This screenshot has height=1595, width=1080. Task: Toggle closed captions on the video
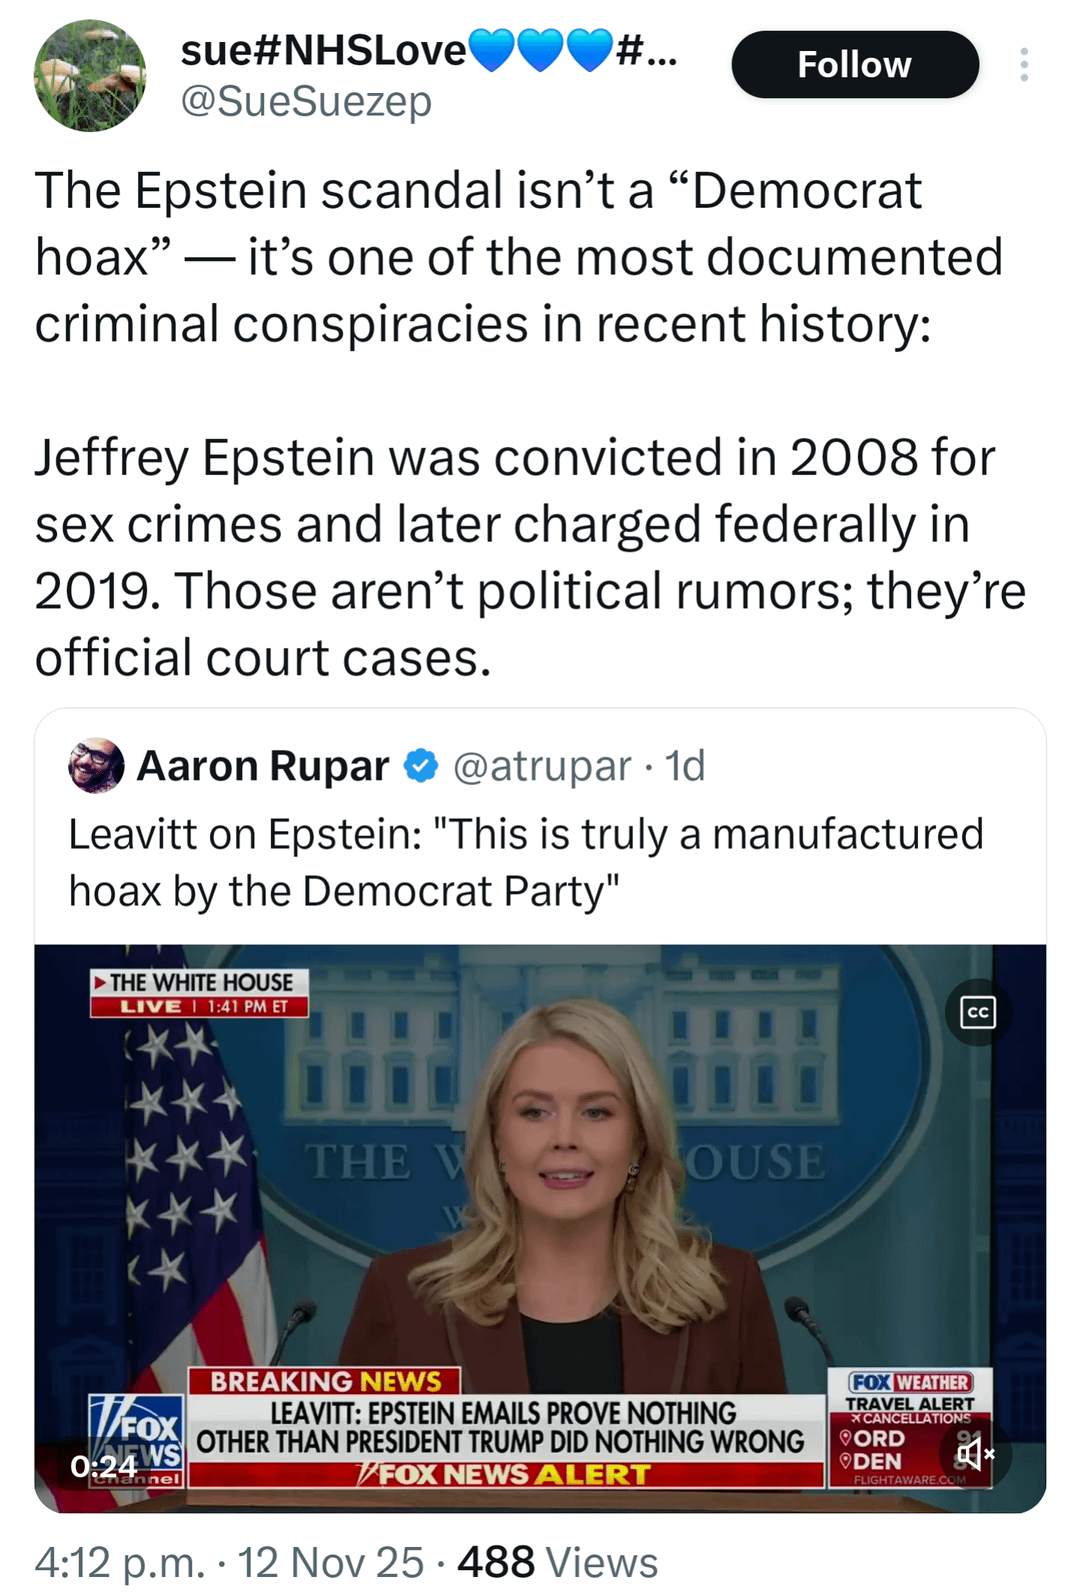977,1012
